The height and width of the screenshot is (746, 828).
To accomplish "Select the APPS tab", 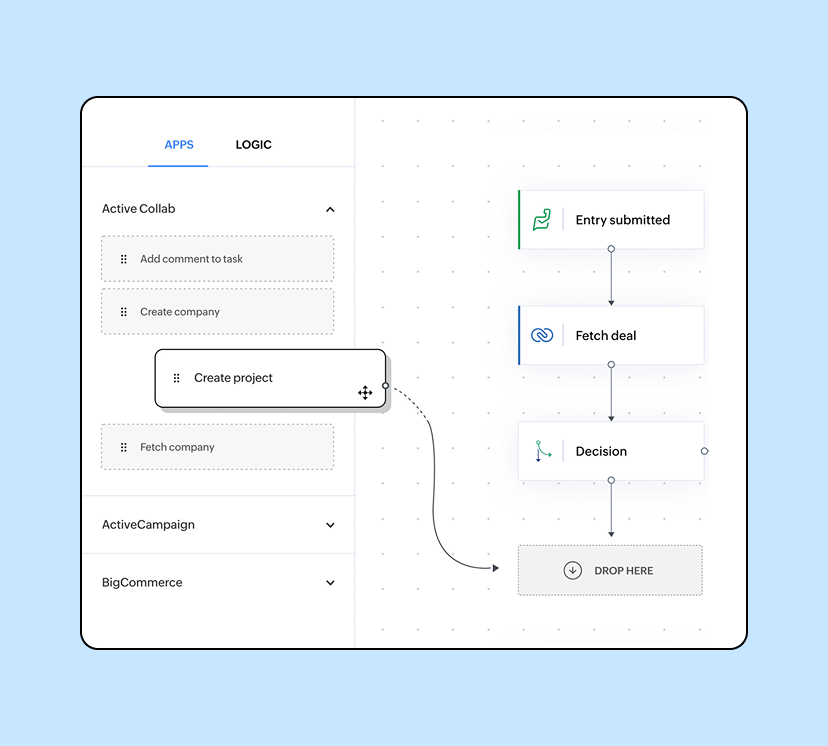I will pyautogui.click(x=178, y=144).
